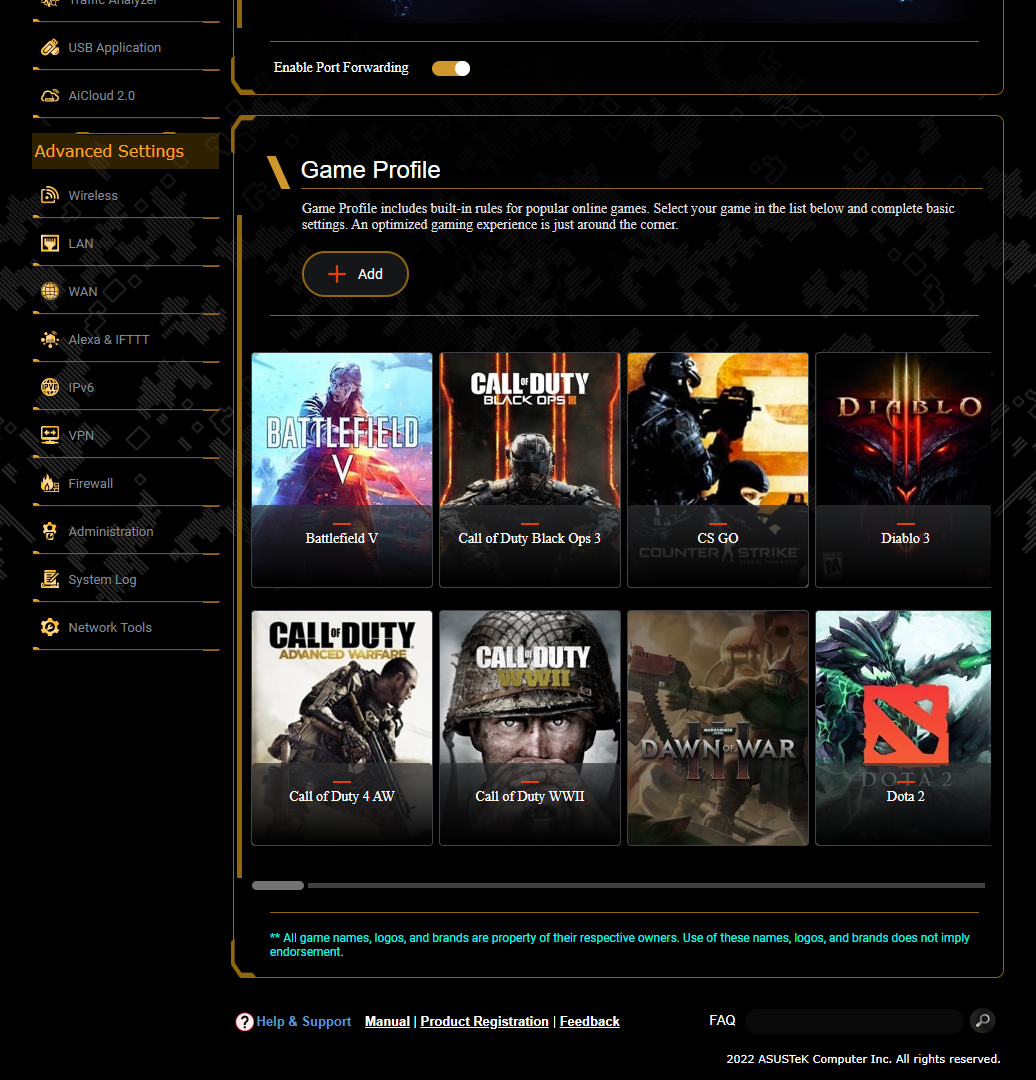Click the System Log notepad icon
Screen dimensions: 1036x1080
(x=50, y=579)
